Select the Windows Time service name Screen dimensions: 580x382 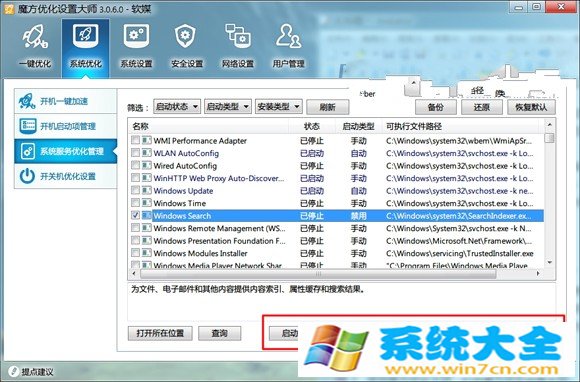179,203
